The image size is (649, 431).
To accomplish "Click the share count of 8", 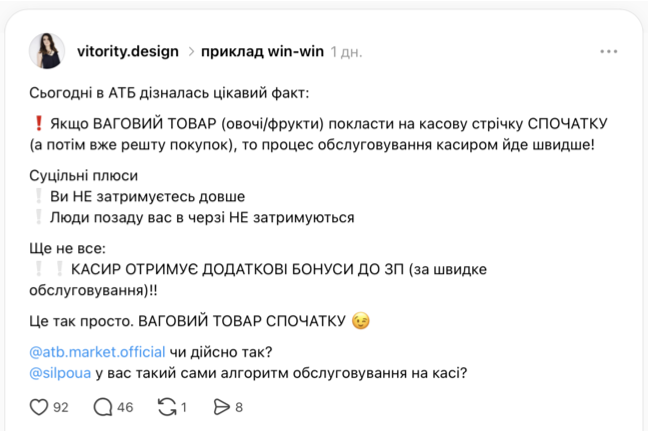I will (239, 407).
